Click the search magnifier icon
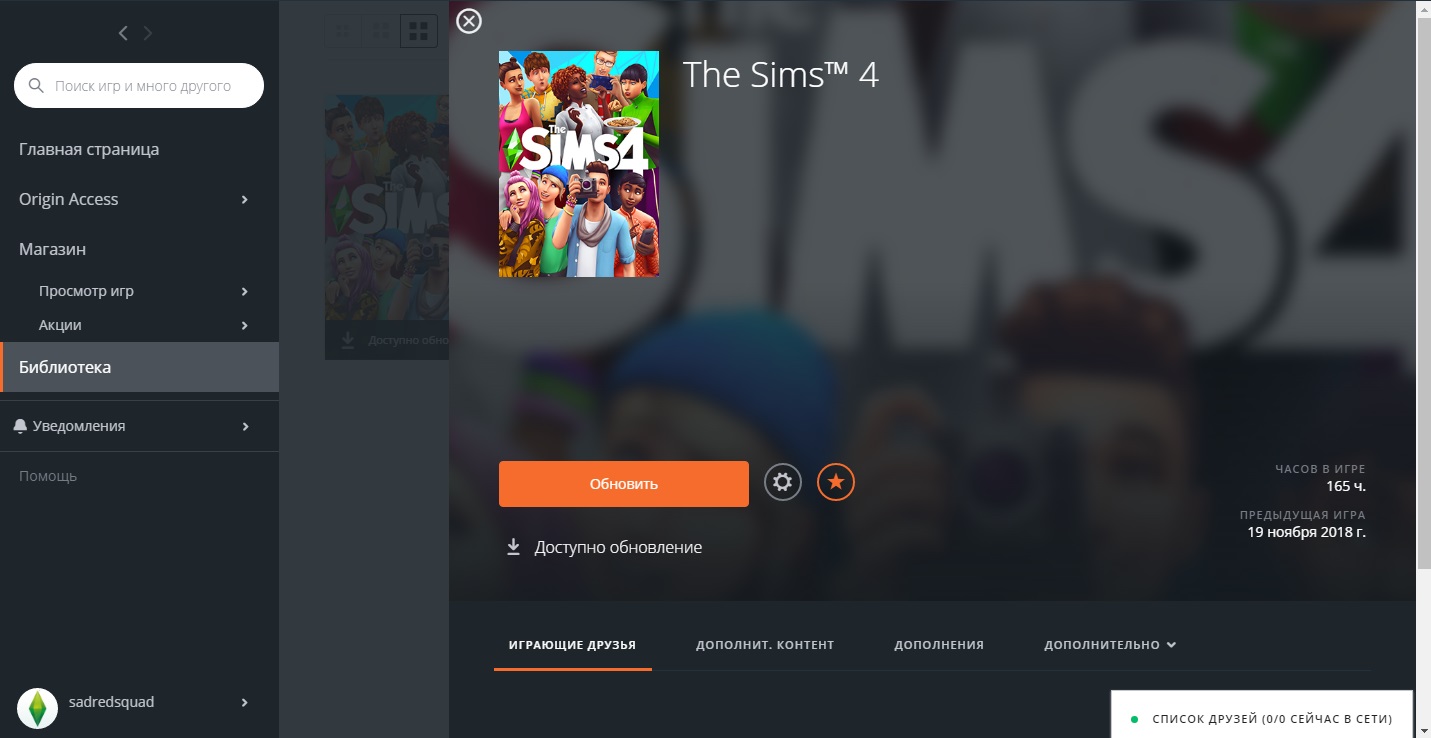Viewport: 1431px width, 738px height. pyautogui.click(x=37, y=86)
